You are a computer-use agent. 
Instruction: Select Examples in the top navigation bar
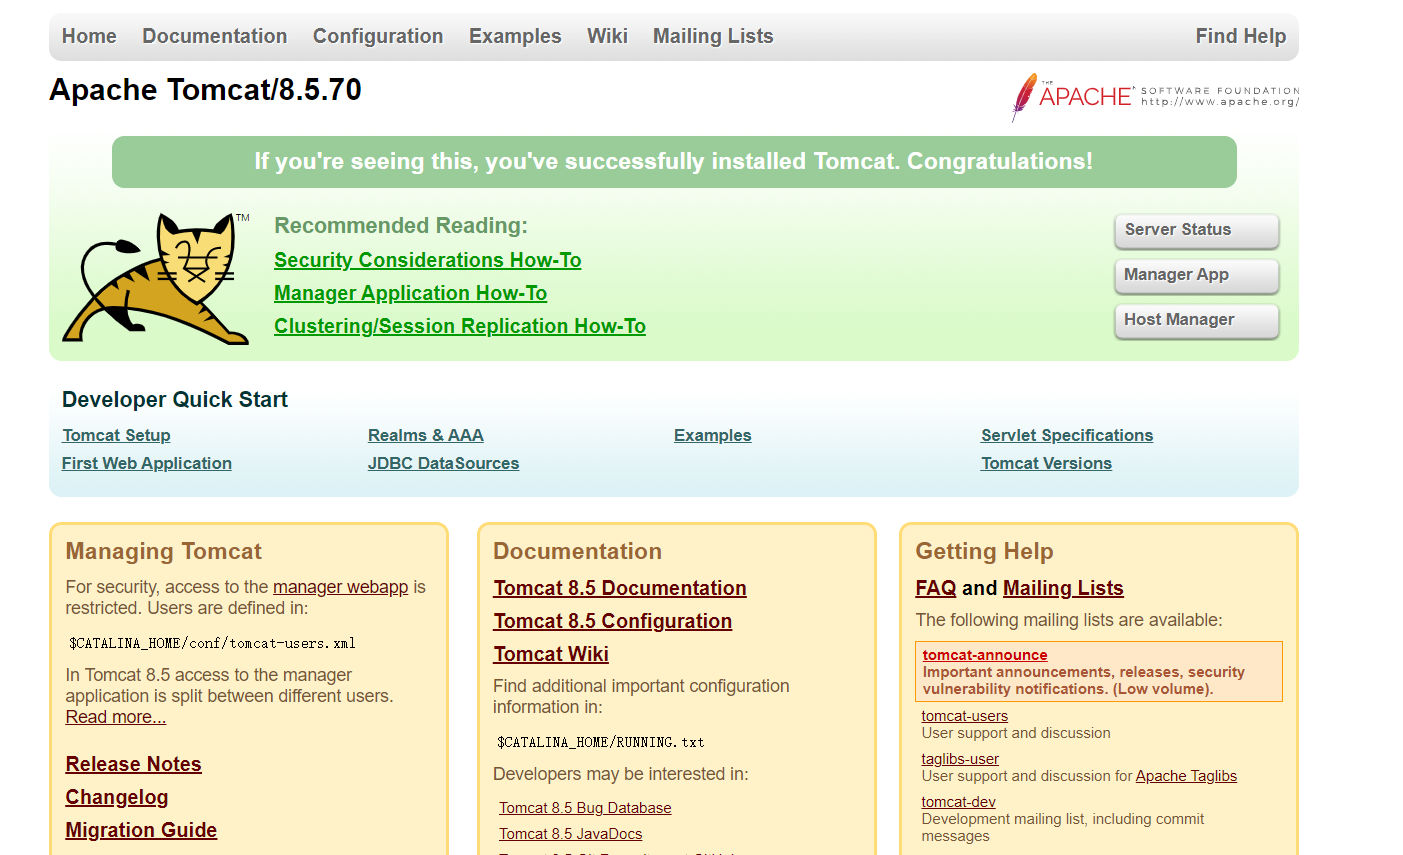click(515, 36)
